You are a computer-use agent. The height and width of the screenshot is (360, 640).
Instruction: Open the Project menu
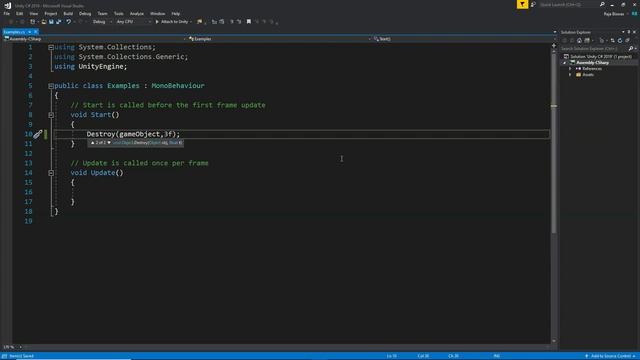(51, 13)
